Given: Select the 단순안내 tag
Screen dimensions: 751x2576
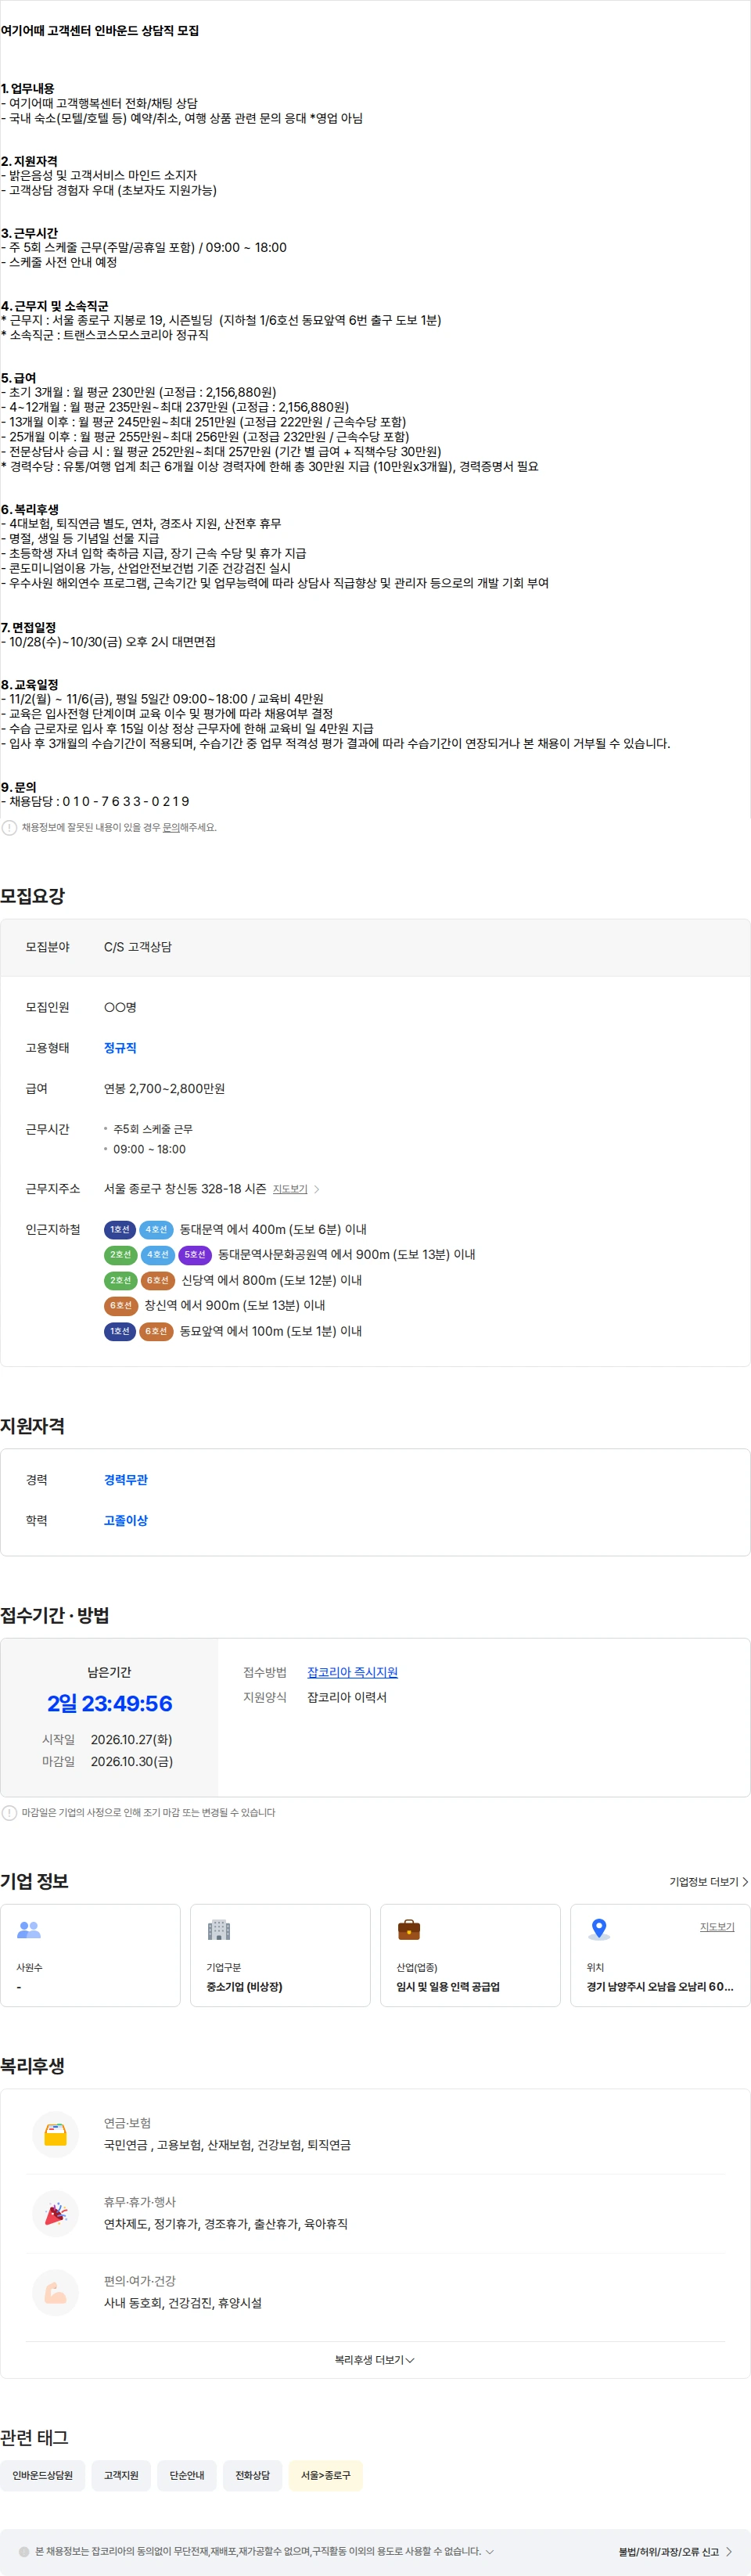Looking at the screenshot, I should (x=187, y=2475).
